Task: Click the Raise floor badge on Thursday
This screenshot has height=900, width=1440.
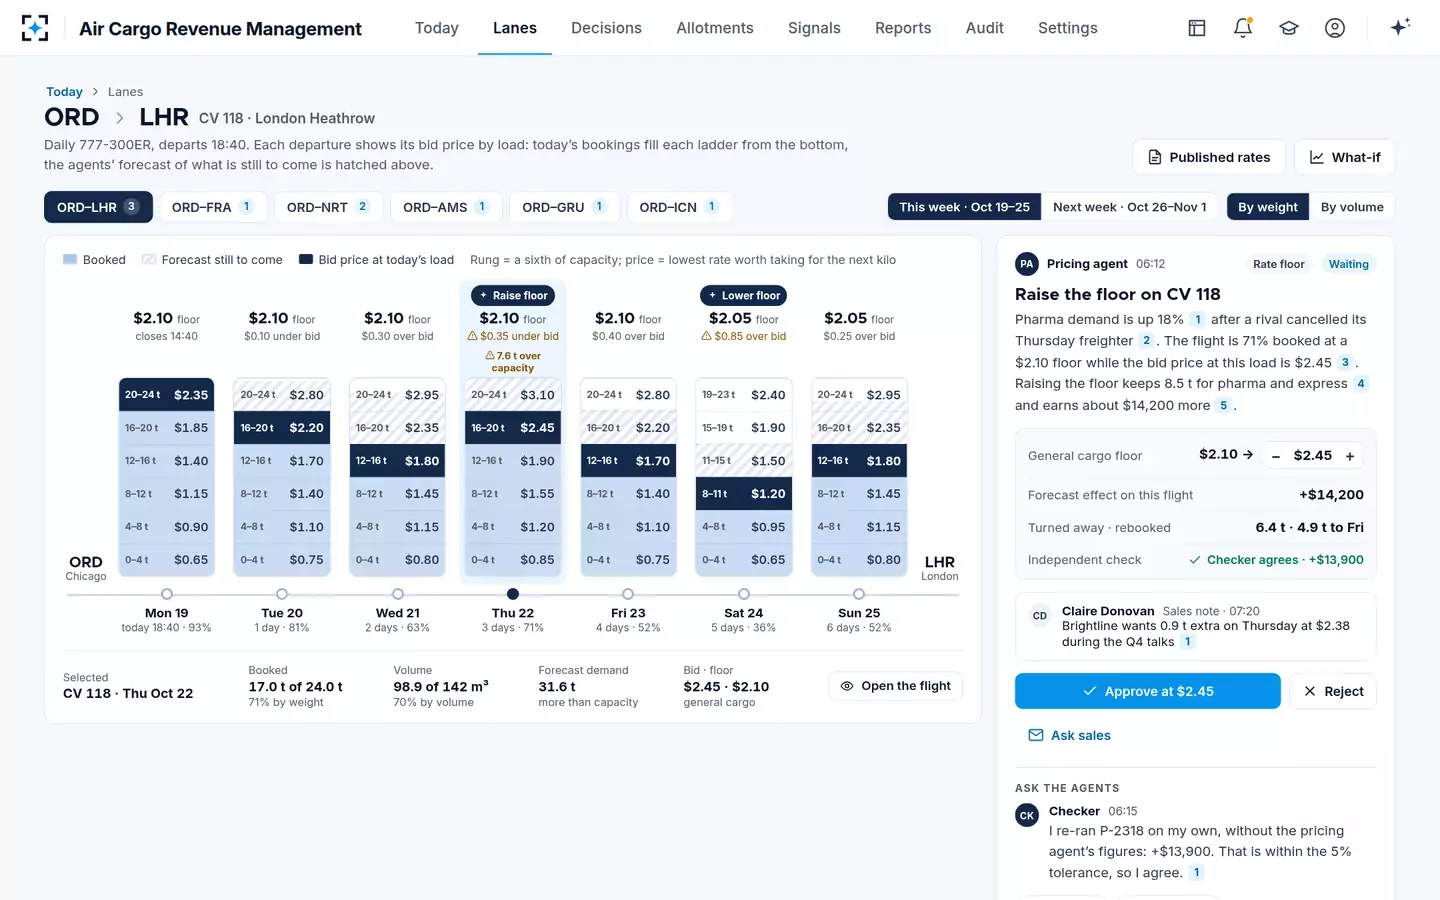Action: coord(513,296)
